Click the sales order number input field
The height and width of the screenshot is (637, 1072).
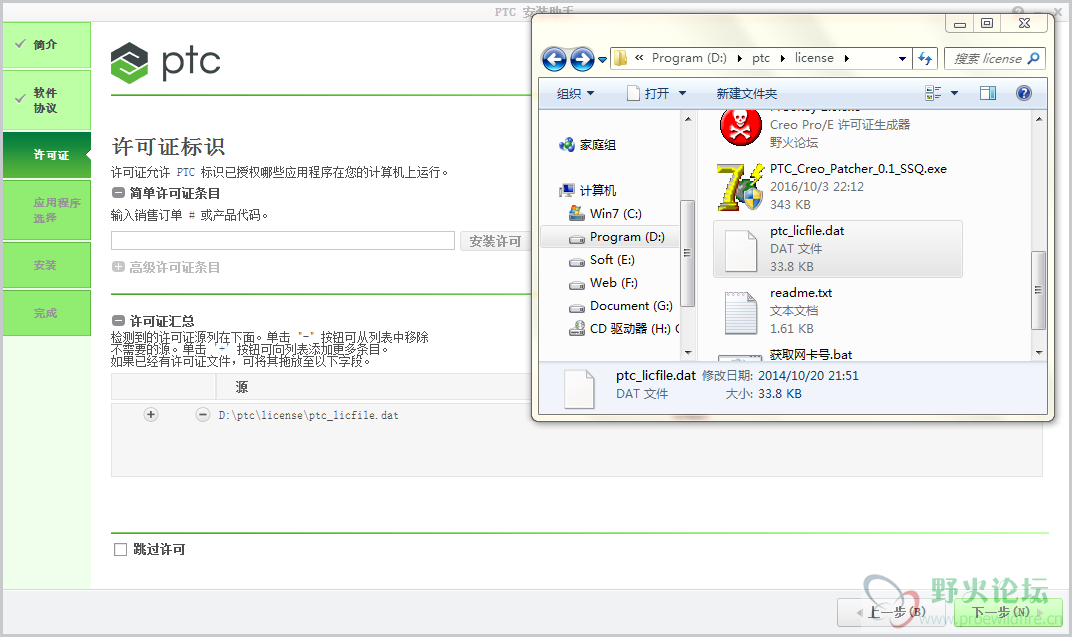283,241
